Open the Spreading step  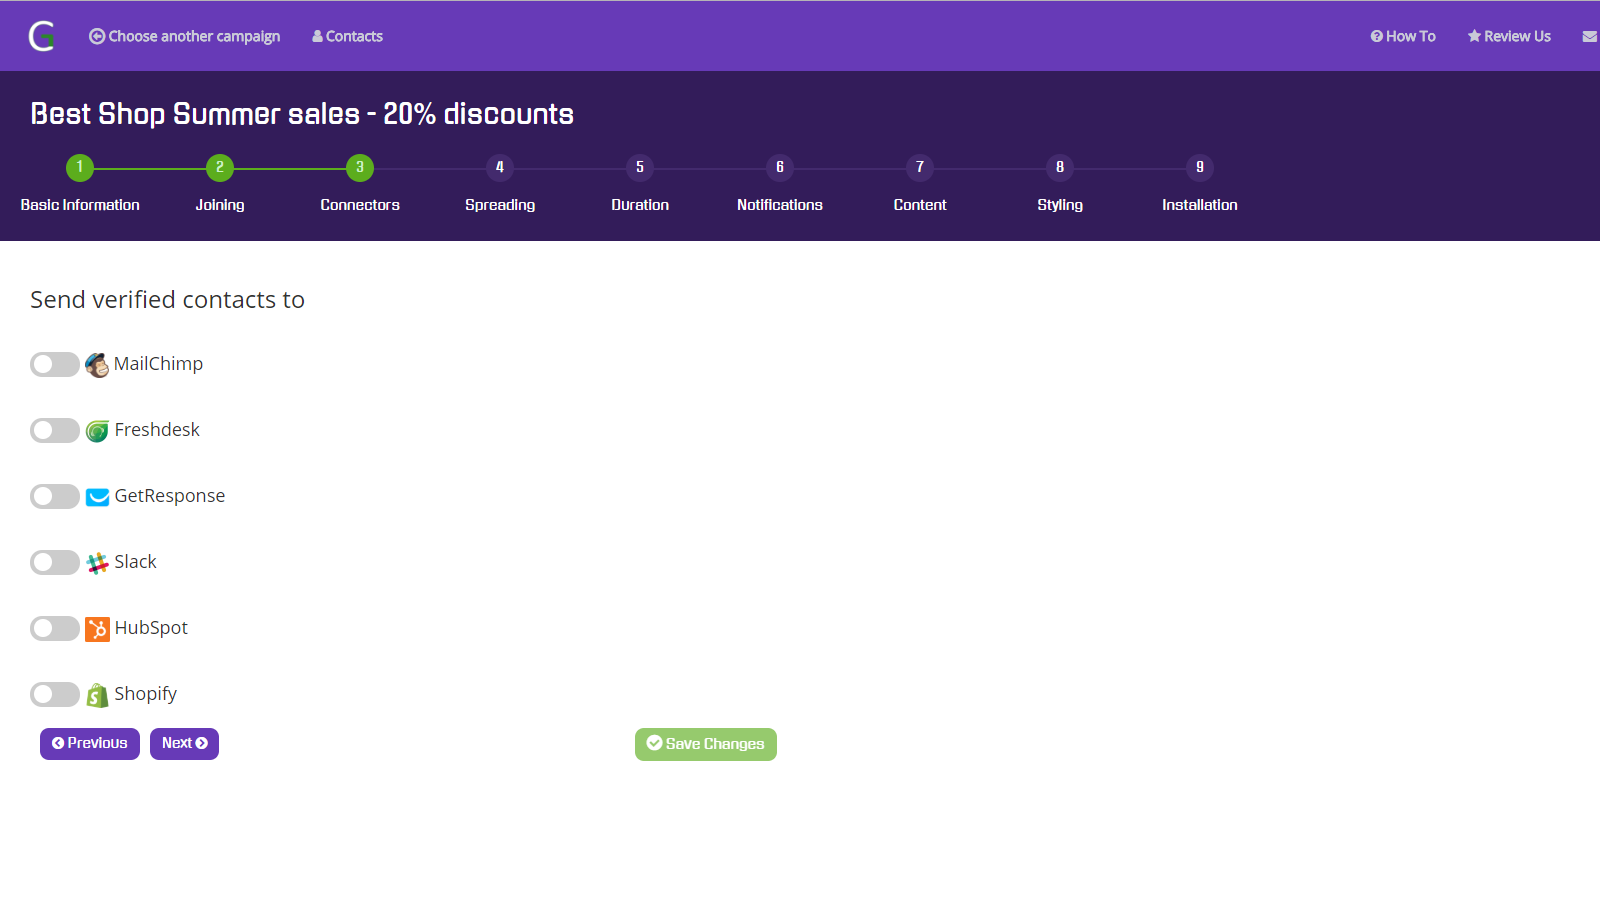point(500,205)
